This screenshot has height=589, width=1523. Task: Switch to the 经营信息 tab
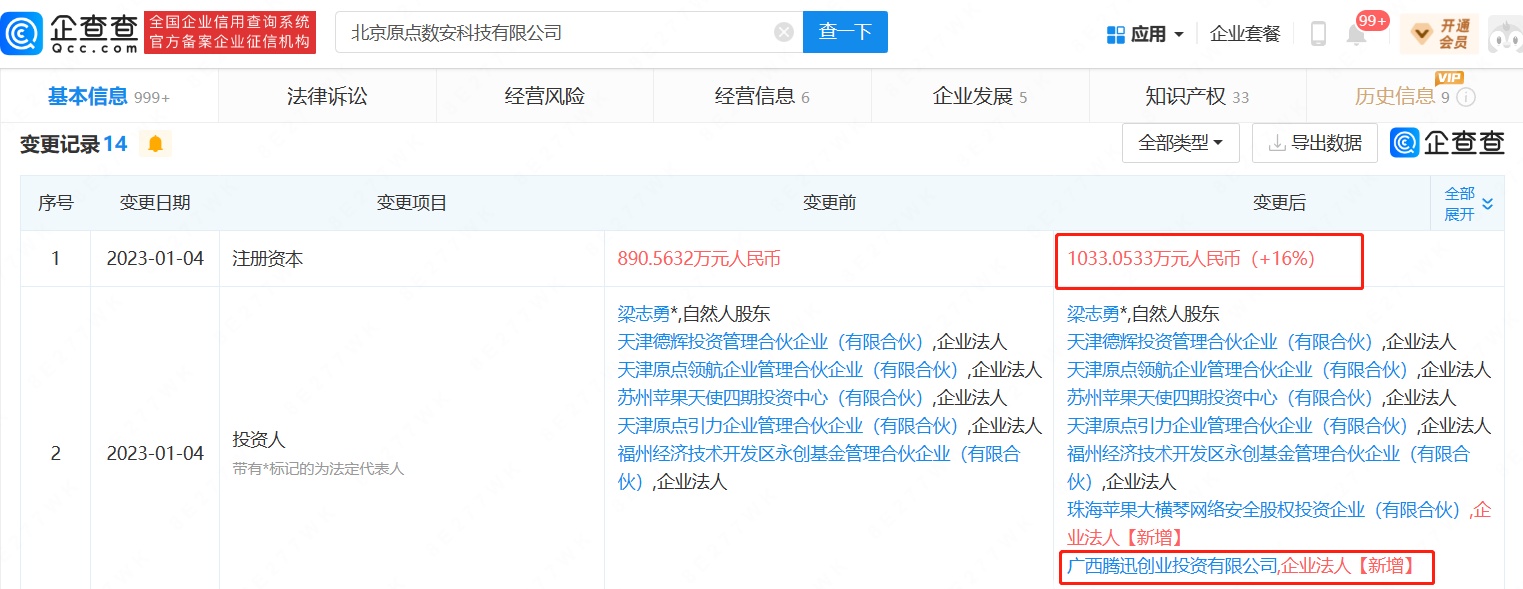762,97
